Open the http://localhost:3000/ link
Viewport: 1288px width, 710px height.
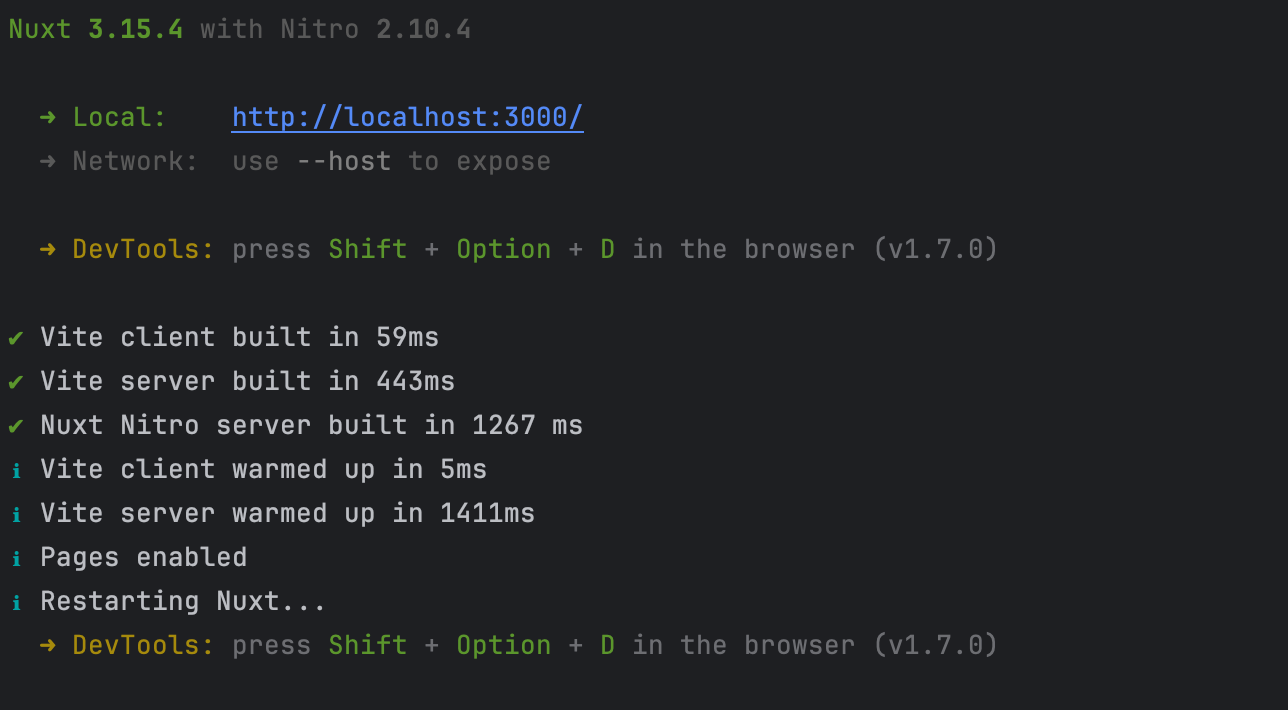click(x=407, y=118)
